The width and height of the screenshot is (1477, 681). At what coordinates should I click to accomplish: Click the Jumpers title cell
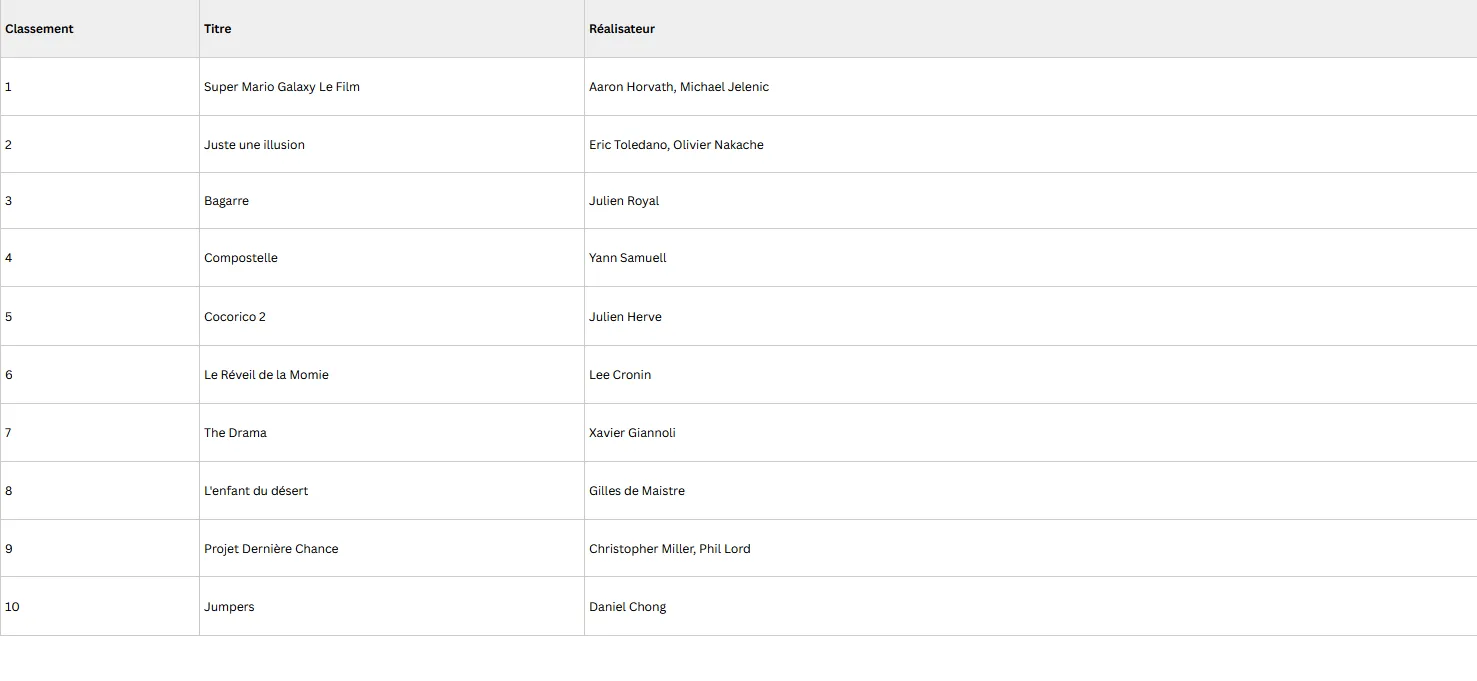pyautogui.click(x=229, y=607)
